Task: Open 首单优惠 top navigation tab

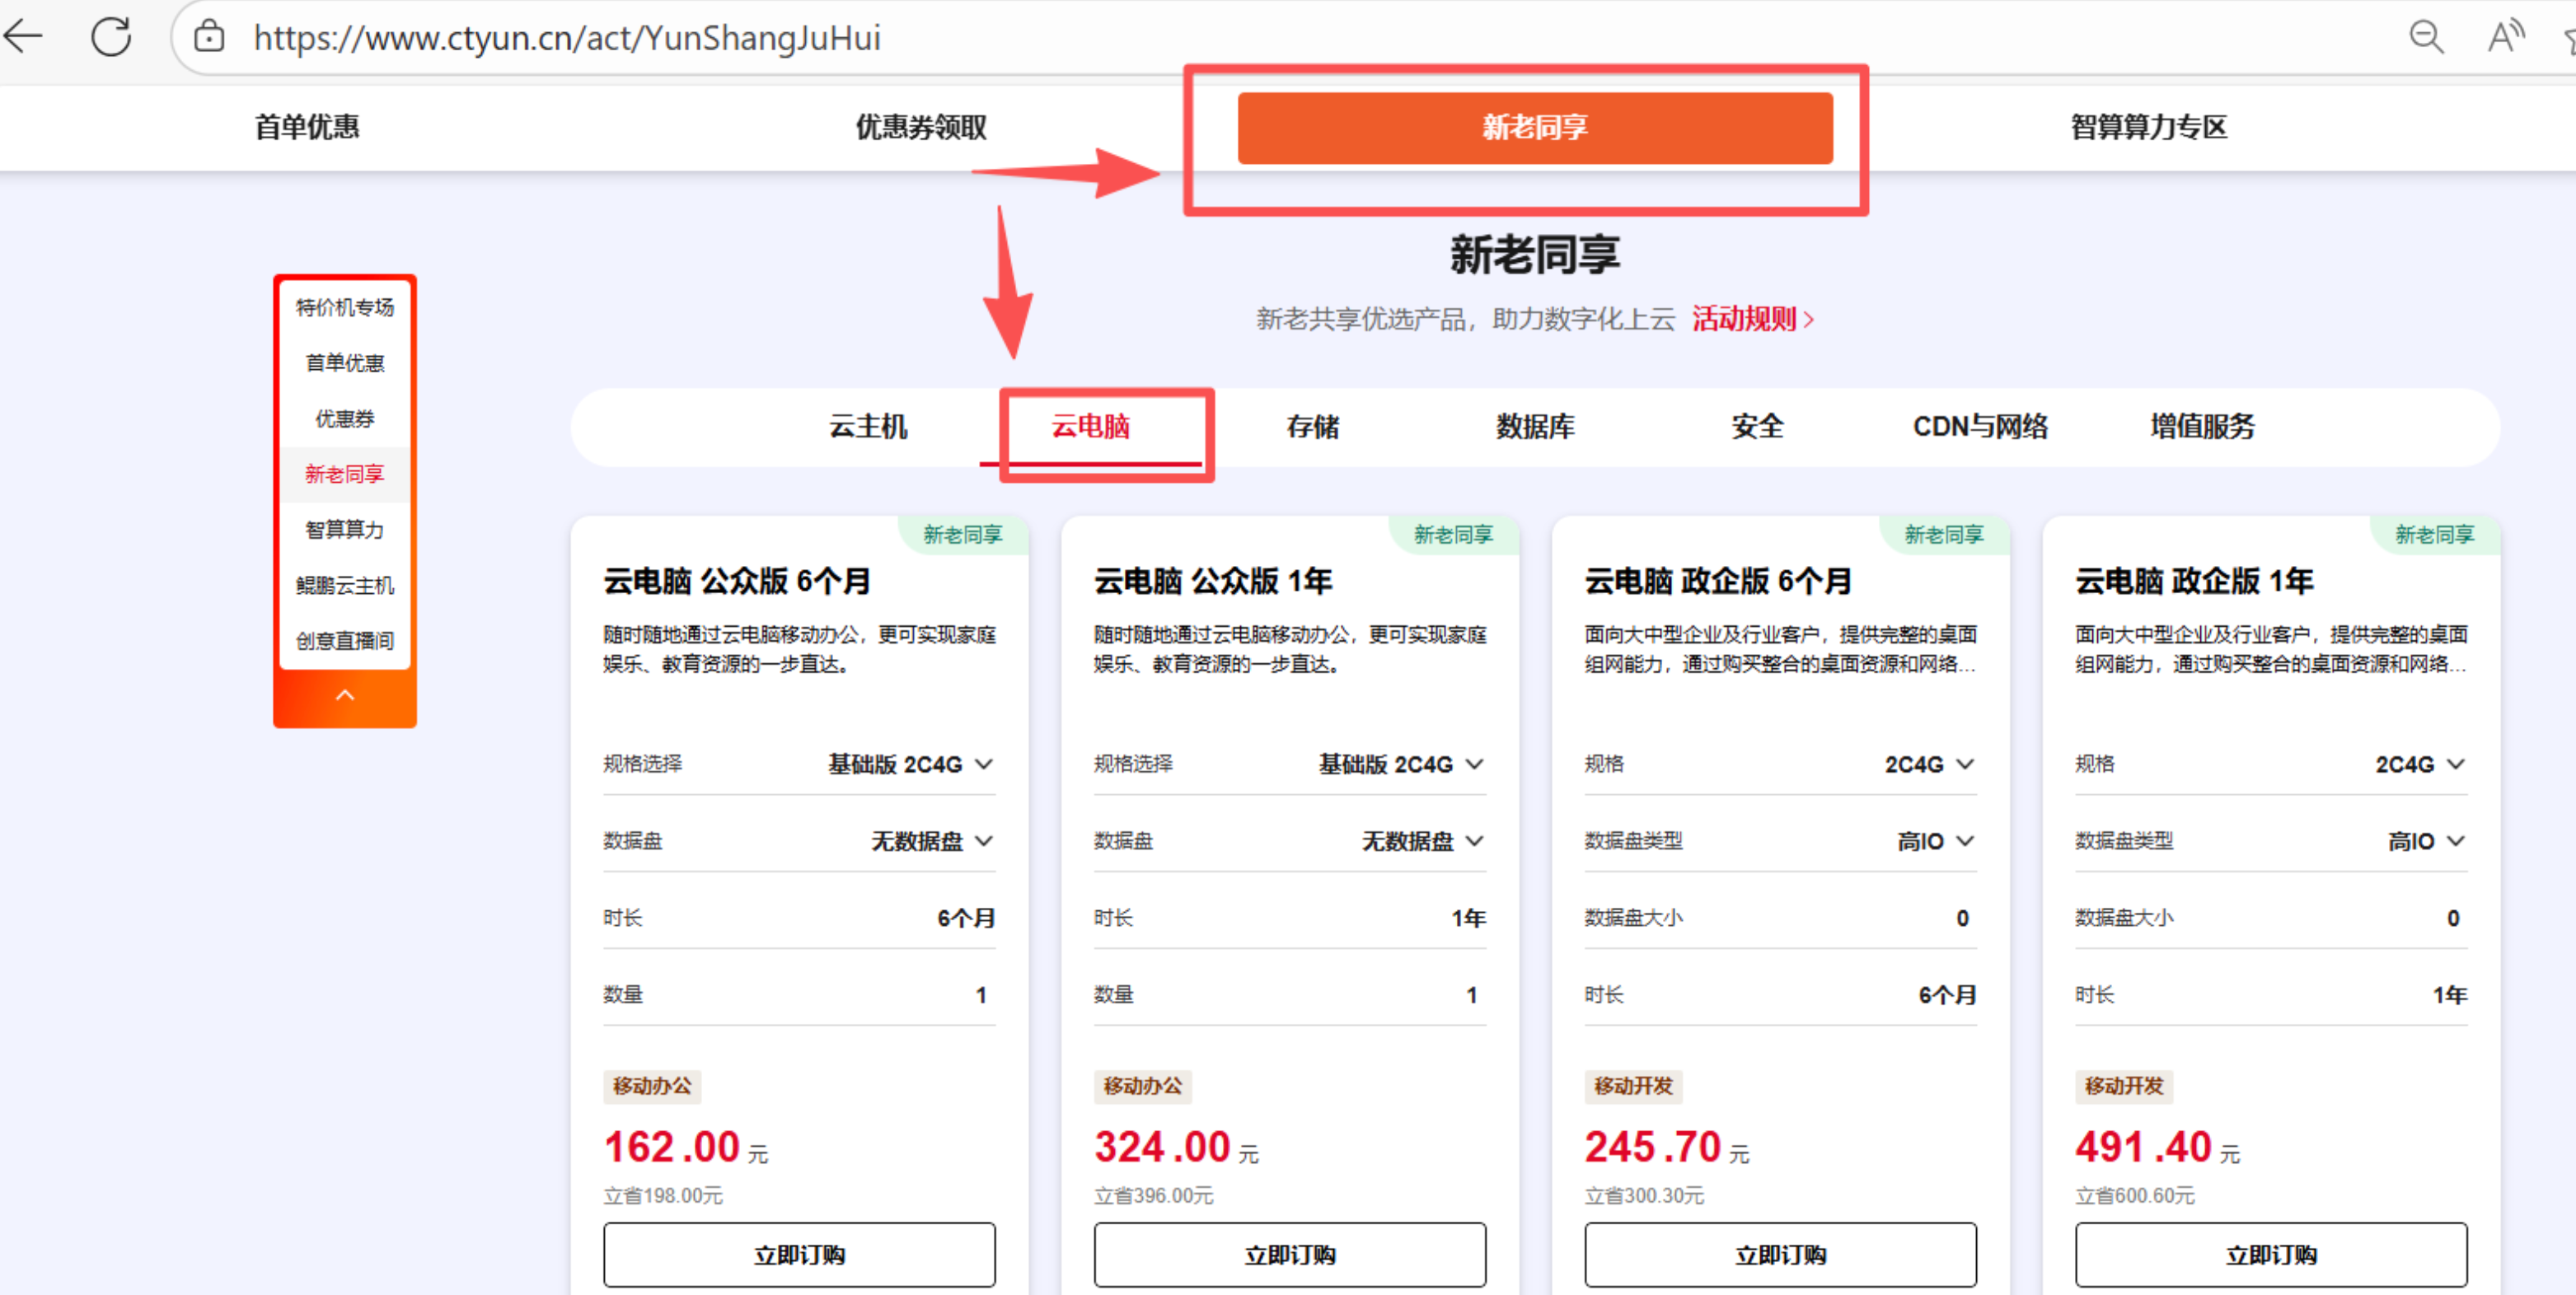Action: point(307,127)
